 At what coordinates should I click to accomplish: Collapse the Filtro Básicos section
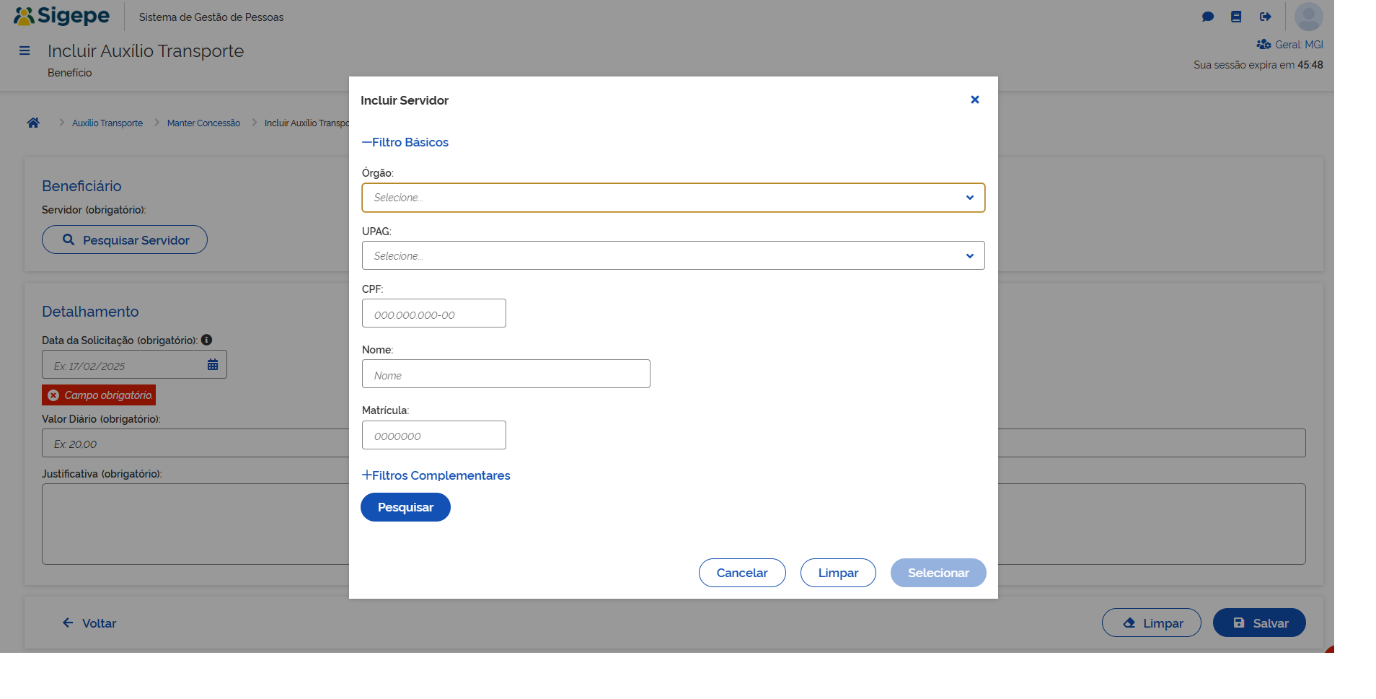pos(405,143)
